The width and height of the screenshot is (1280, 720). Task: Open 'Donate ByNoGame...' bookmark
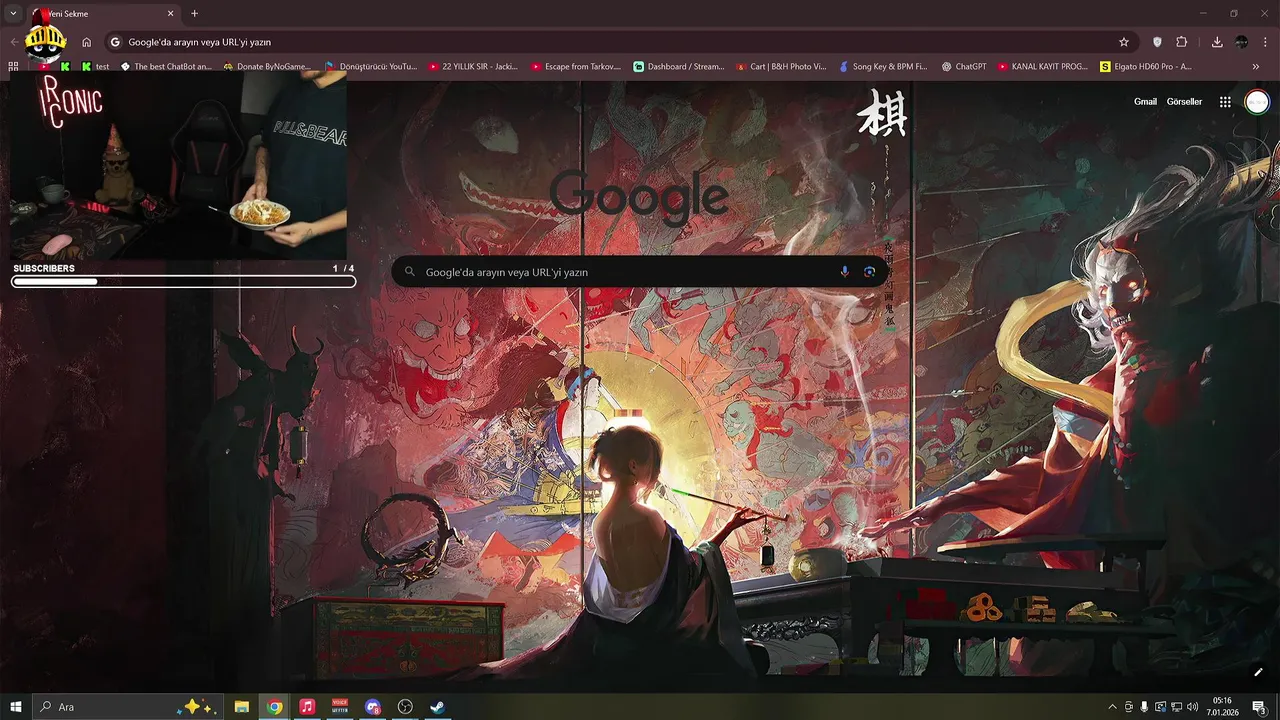267,66
